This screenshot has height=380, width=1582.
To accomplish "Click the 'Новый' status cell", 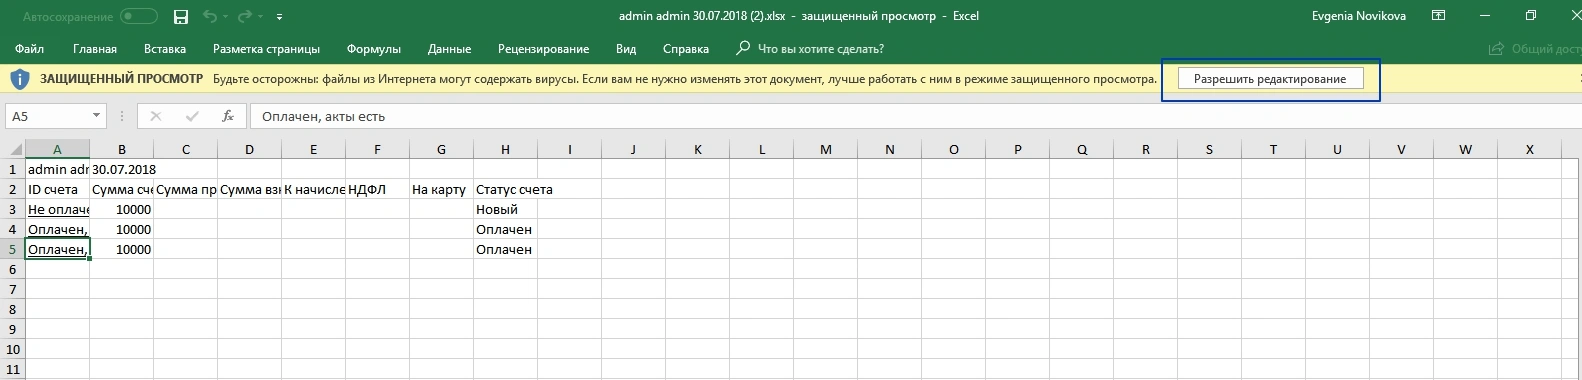I will pos(505,209).
